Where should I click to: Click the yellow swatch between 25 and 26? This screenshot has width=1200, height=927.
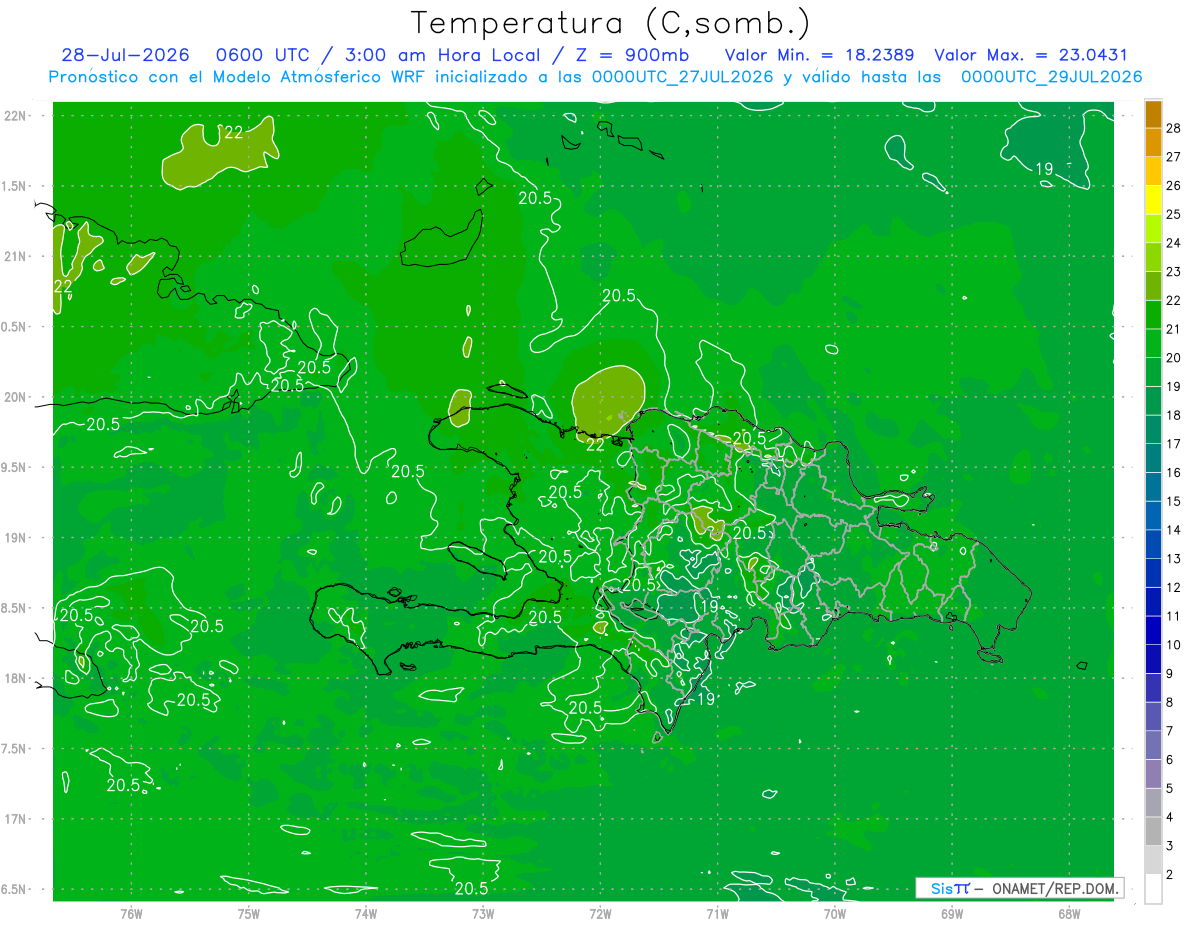[x=1153, y=200]
